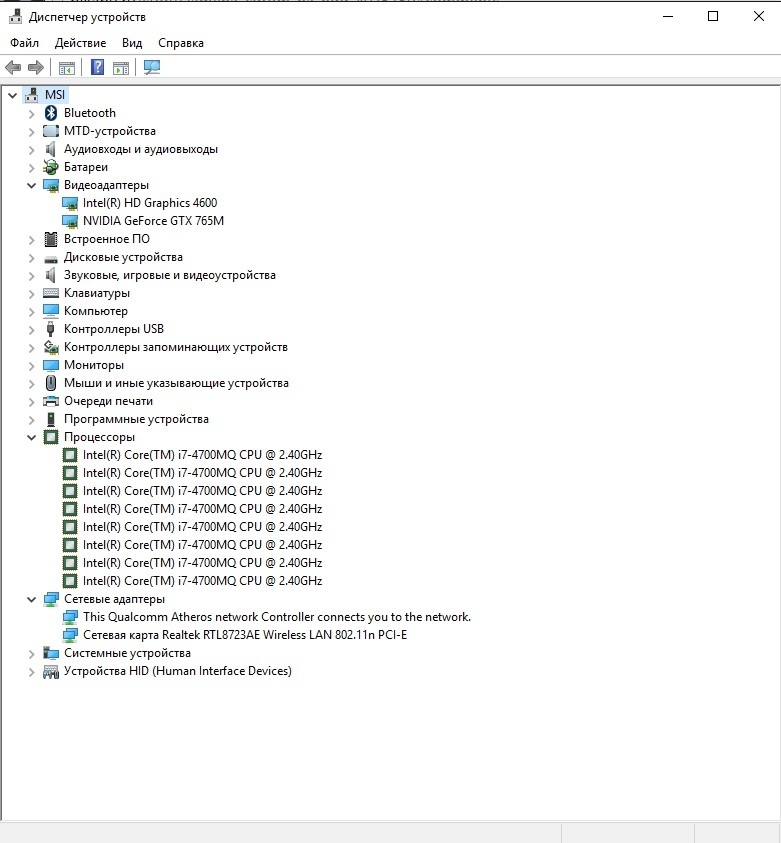The image size is (781, 843).
Task: Click the scan for hardware changes icon
Action: 151,68
